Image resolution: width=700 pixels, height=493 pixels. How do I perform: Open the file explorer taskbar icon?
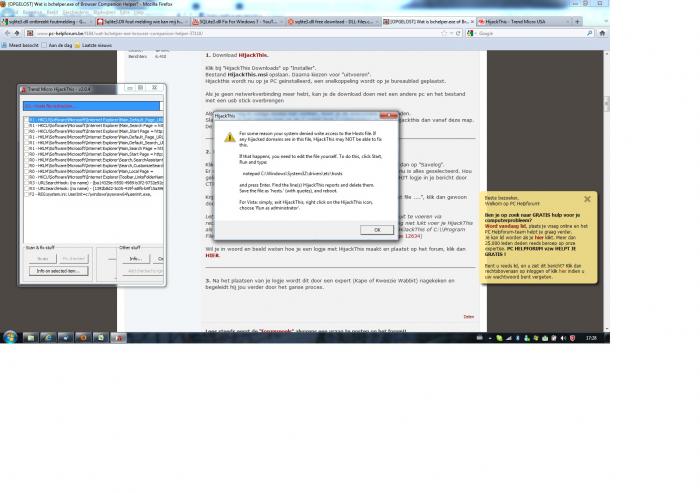31,338
